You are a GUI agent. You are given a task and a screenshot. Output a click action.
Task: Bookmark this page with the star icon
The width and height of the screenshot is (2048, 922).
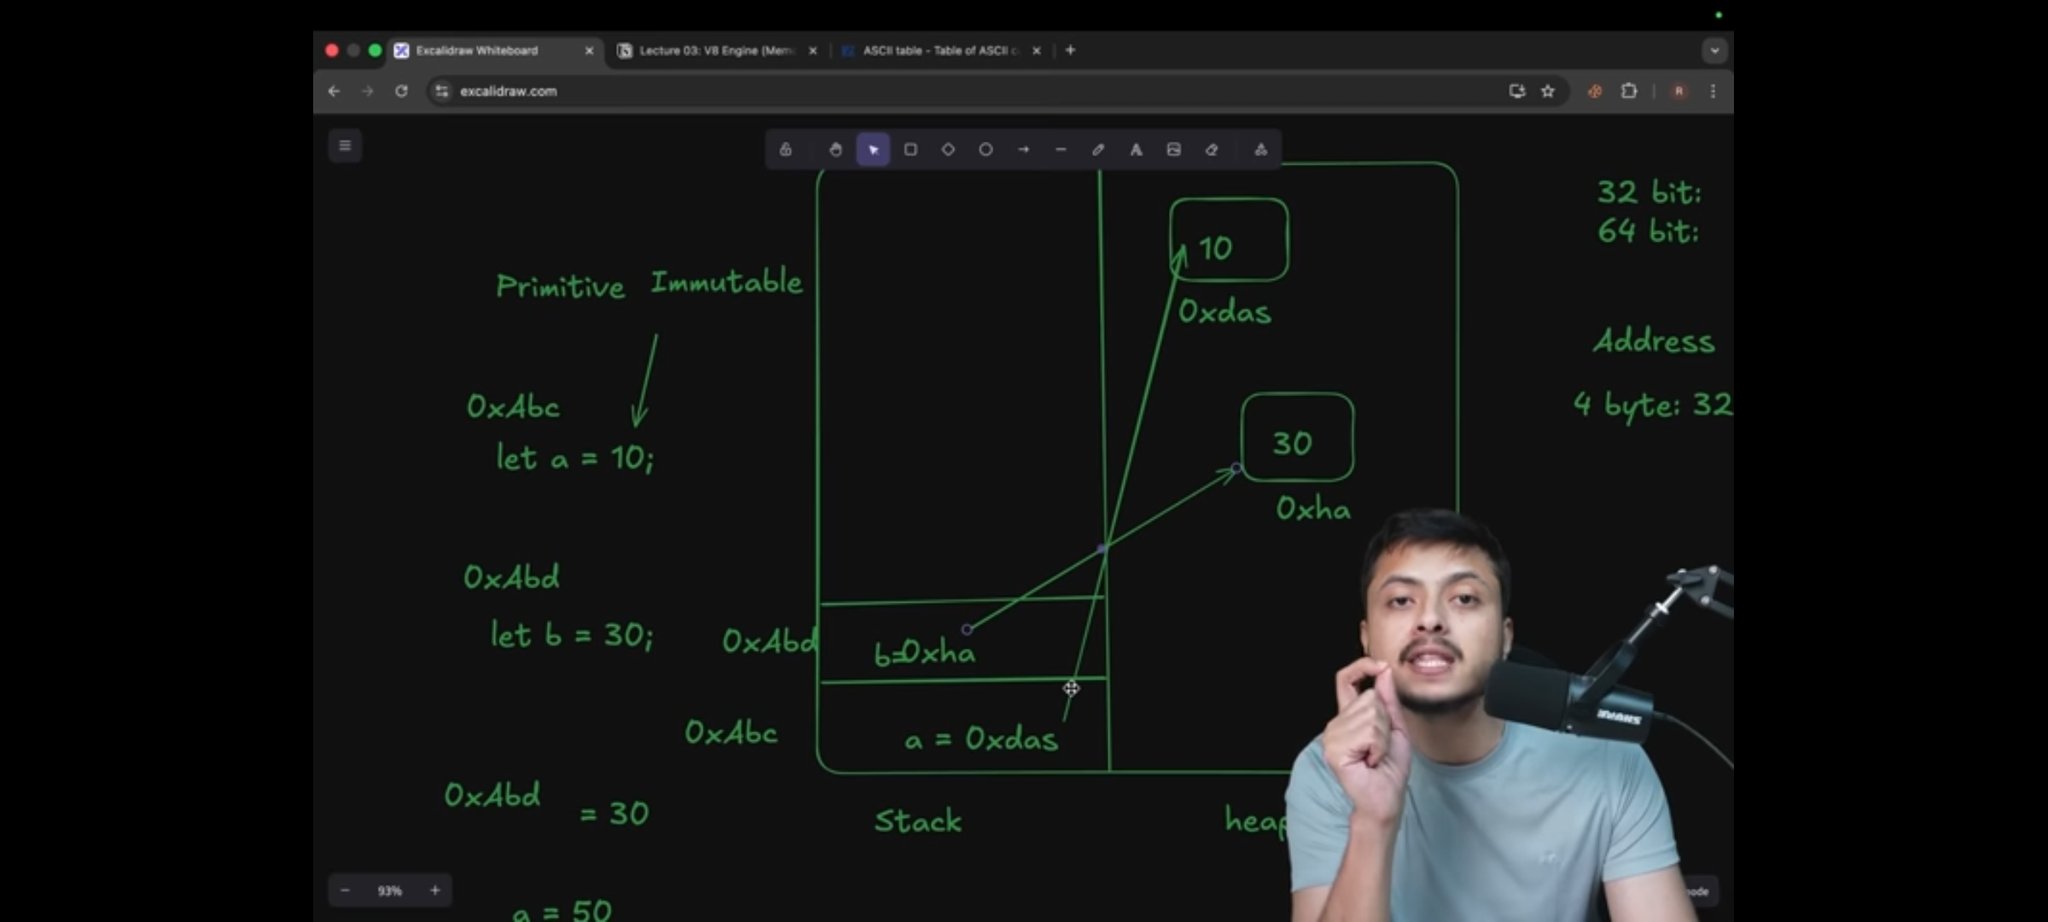pyautogui.click(x=1548, y=91)
